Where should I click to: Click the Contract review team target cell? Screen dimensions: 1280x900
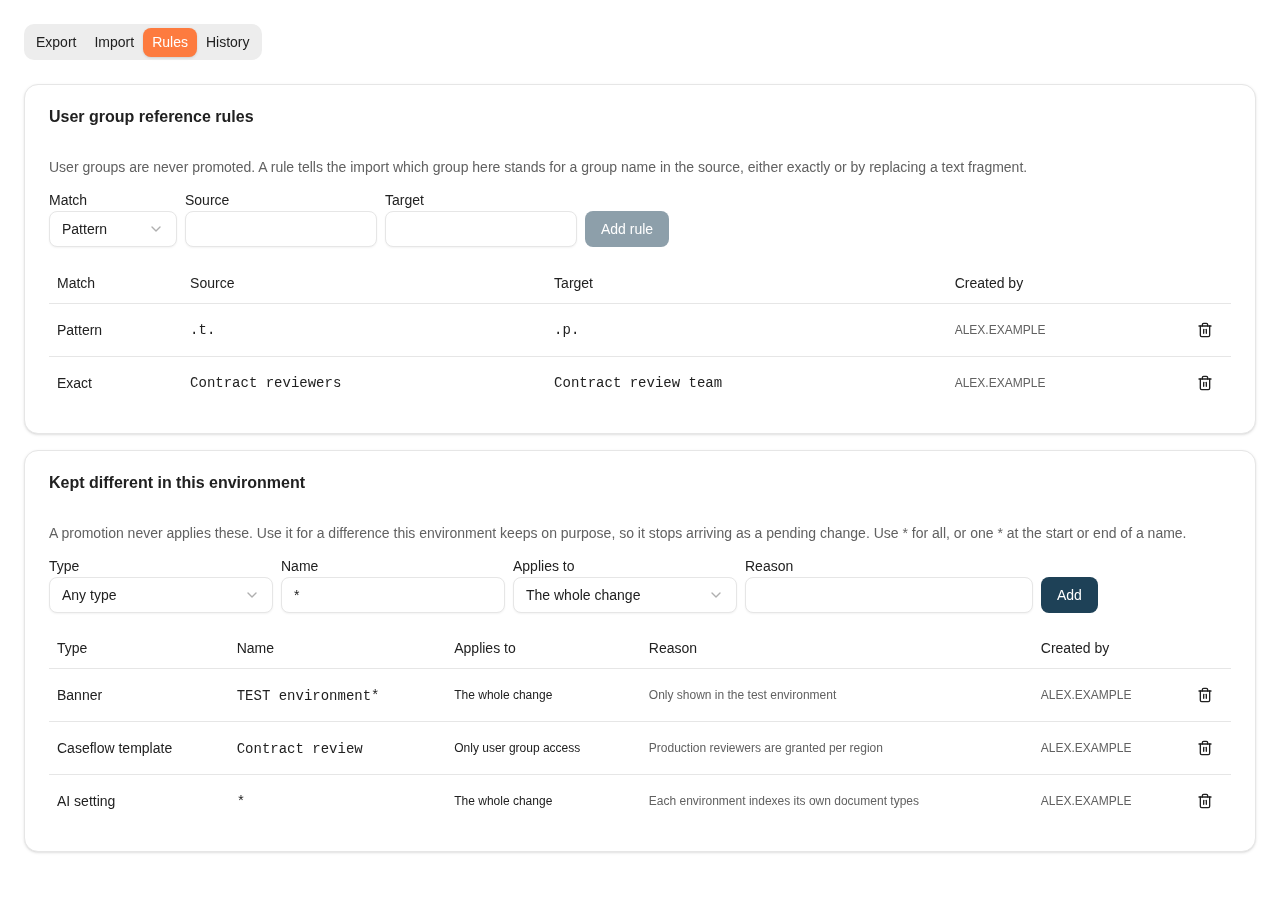(638, 383)
